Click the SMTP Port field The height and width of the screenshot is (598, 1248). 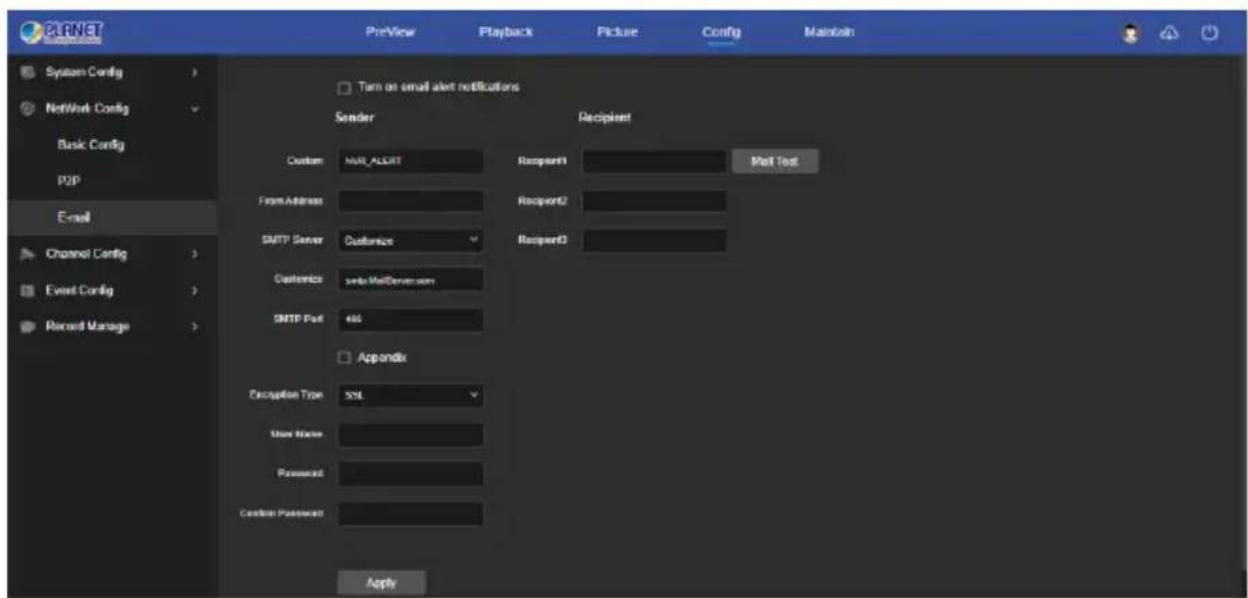[410, 320]
